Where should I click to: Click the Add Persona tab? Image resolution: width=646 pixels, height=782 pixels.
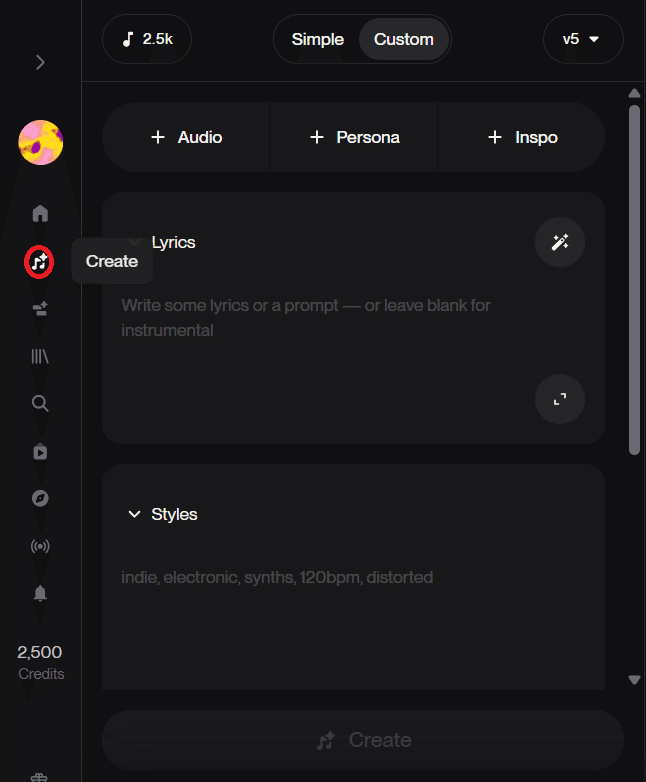coord(354,137)
